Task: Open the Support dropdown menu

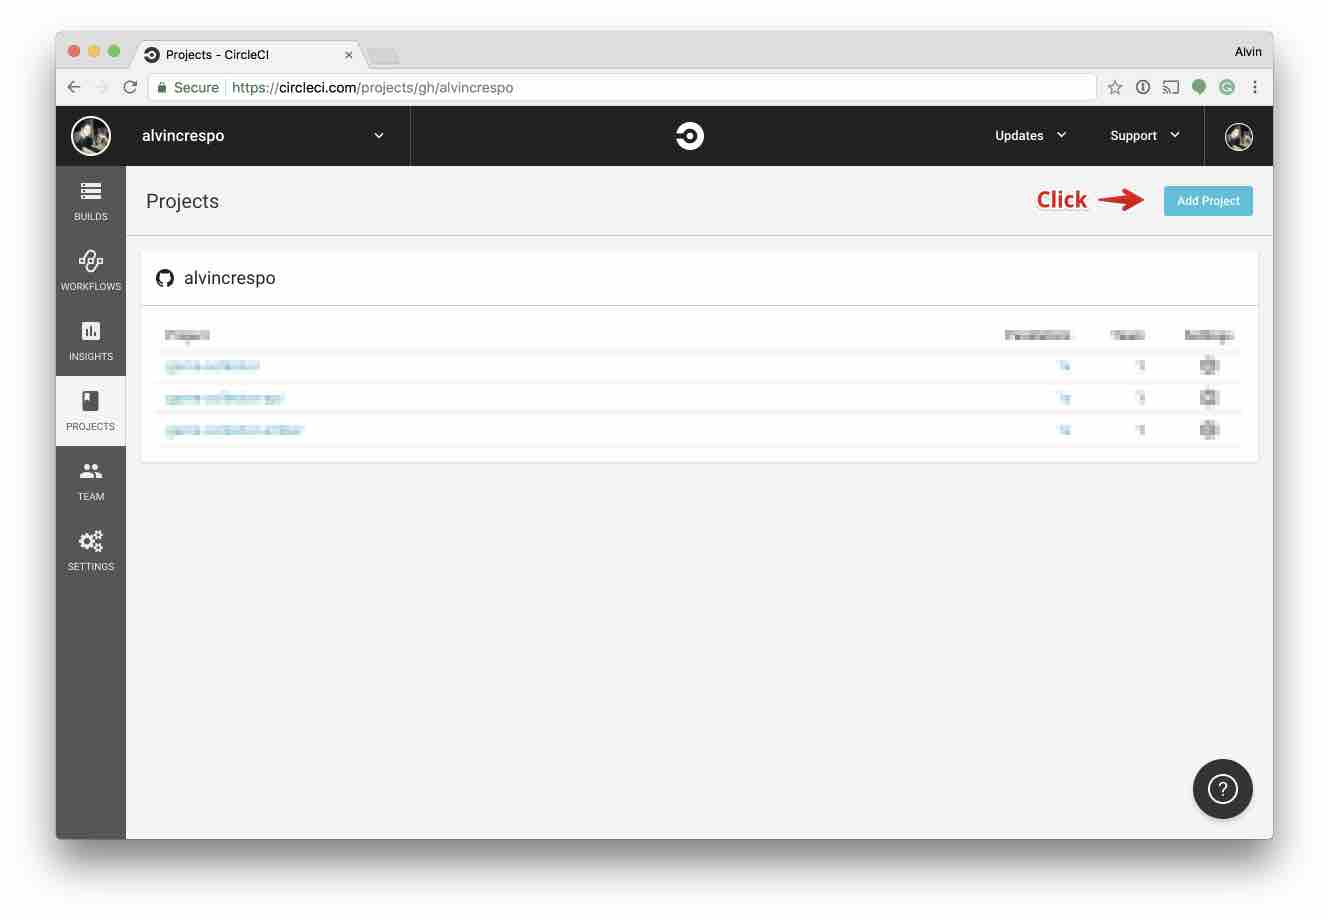Action: click(x=1145, y=136)
